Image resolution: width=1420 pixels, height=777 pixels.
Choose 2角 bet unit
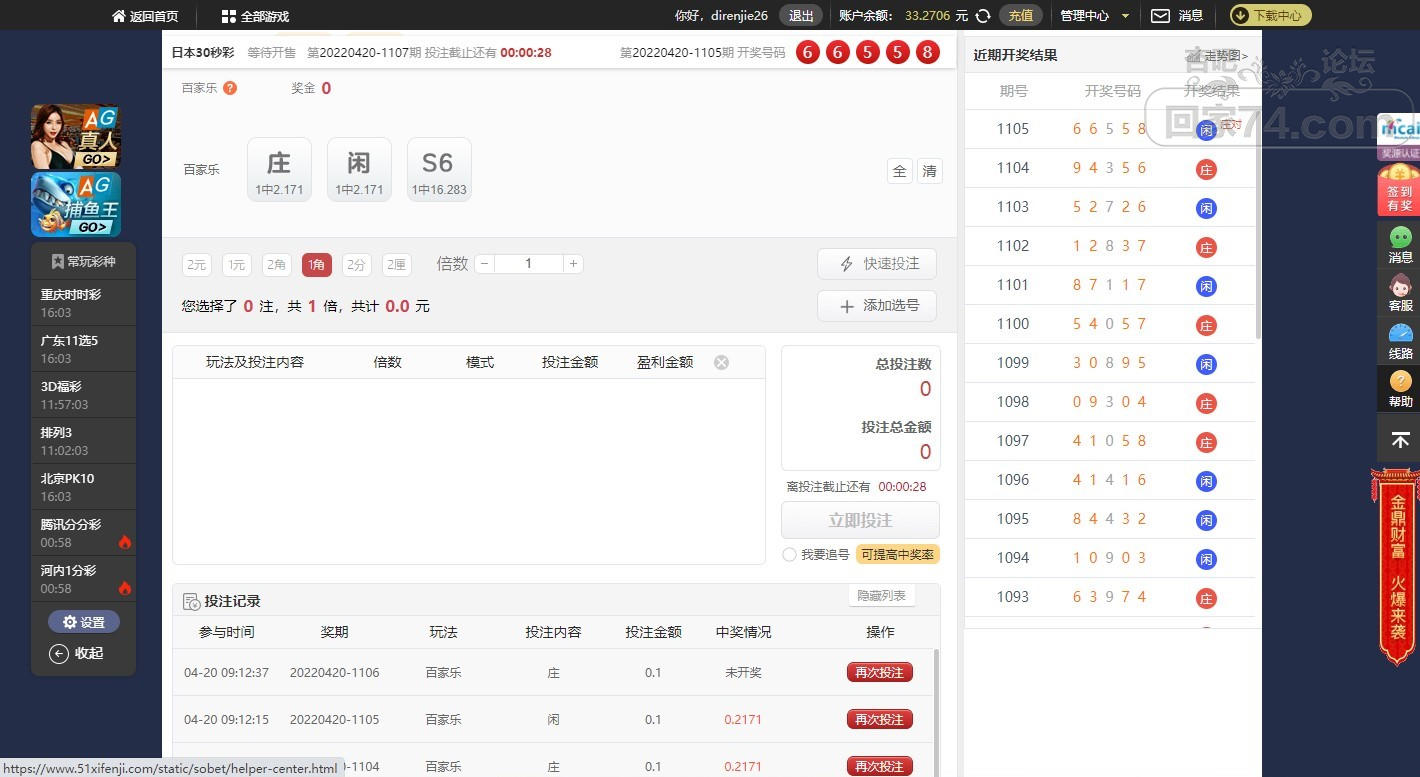click(277, 265)
